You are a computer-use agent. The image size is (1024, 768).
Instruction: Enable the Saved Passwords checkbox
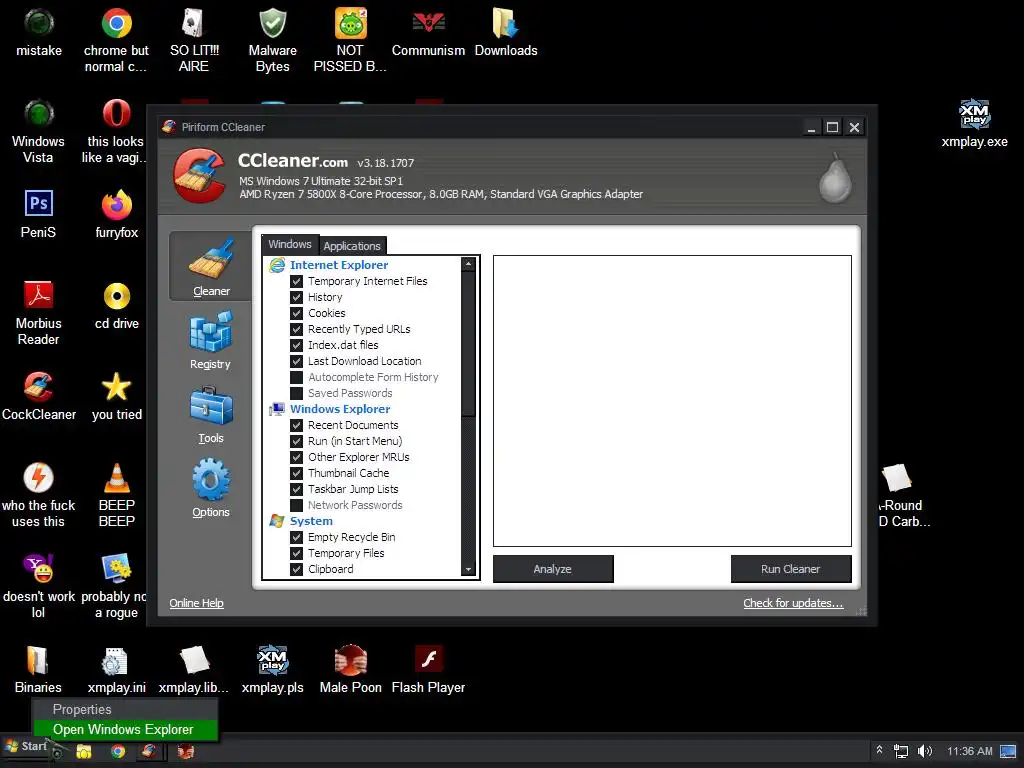pos(296,393)
